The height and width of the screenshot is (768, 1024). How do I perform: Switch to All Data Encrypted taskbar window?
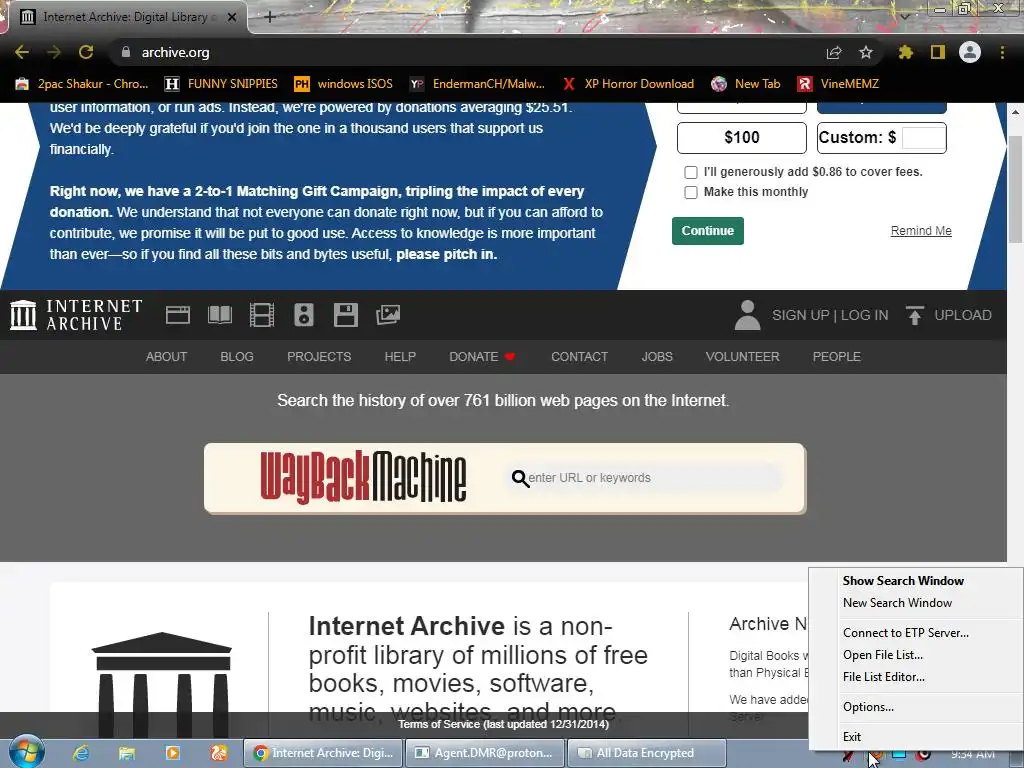[x=647, y=753]
